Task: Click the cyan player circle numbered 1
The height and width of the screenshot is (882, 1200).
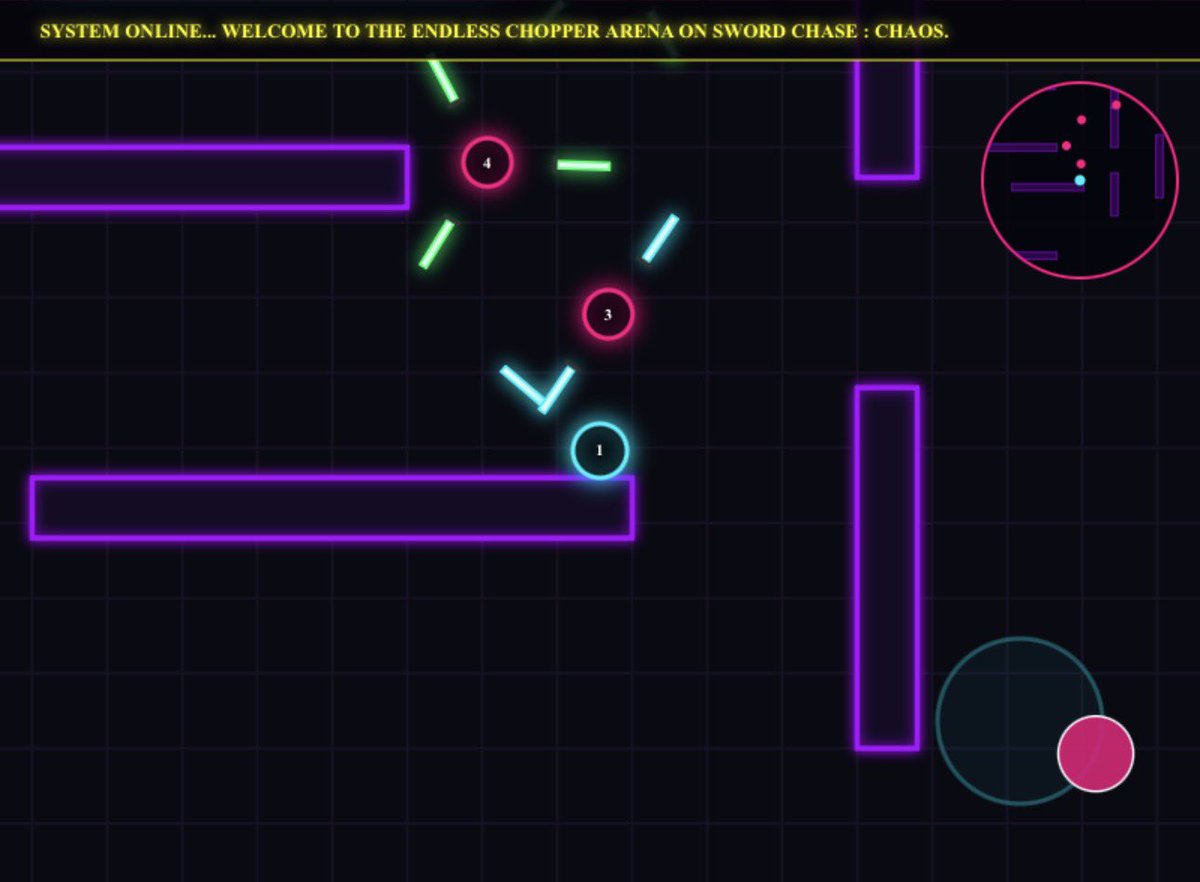Action: (x=600, y=451)
